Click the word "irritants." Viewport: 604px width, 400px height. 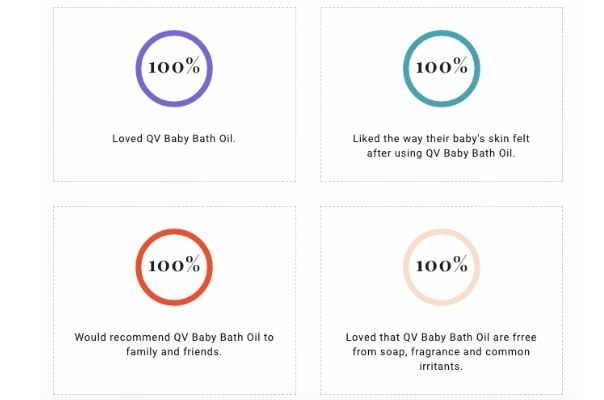point(441,367)
